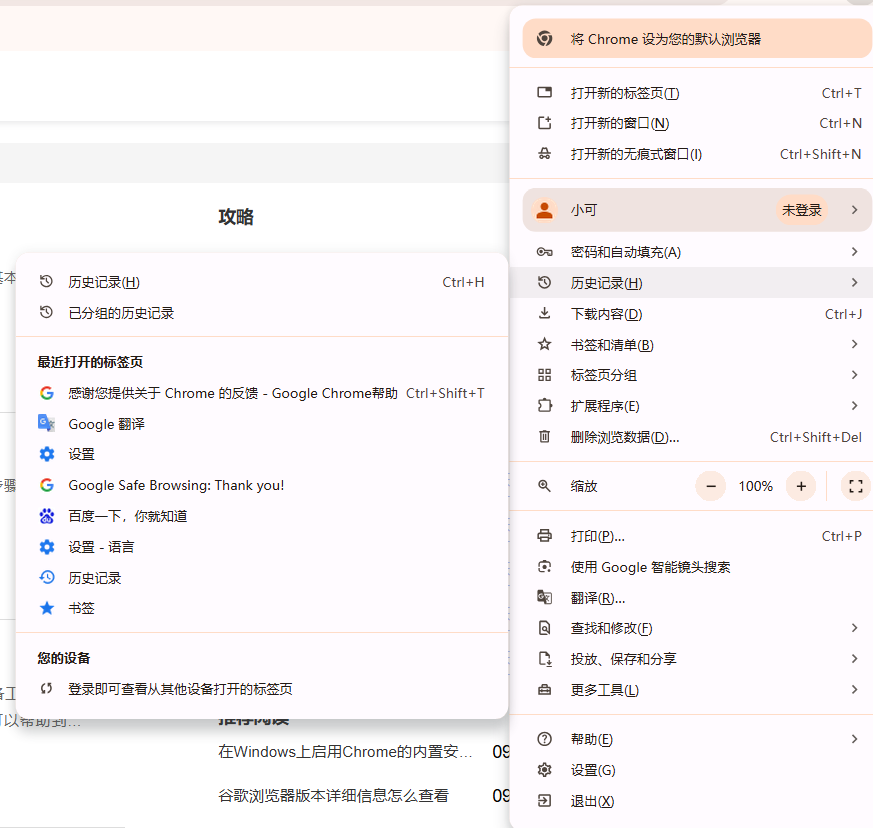Click the translate icon beside 翻译(R)
Image resolution: width=873 pixels, height=828 pixels.
coord(545,597)
